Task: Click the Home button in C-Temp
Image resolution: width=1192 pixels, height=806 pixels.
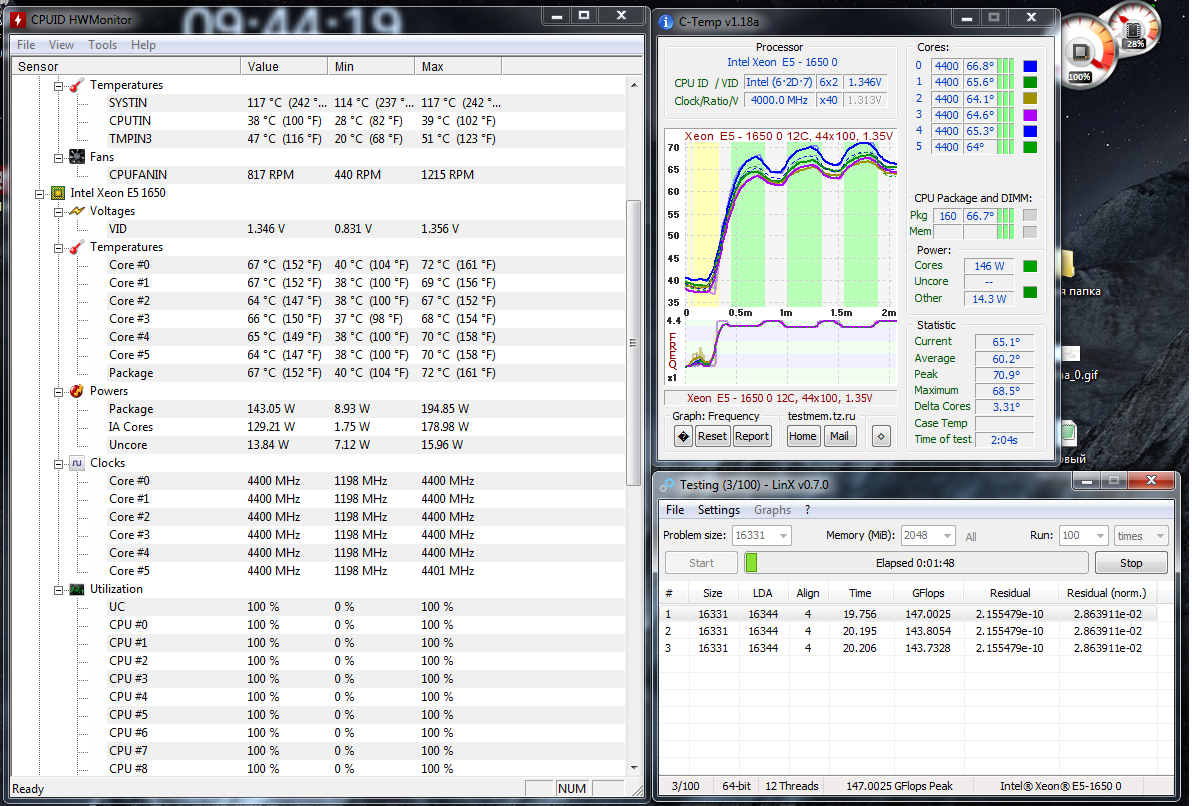Action: 803,436
